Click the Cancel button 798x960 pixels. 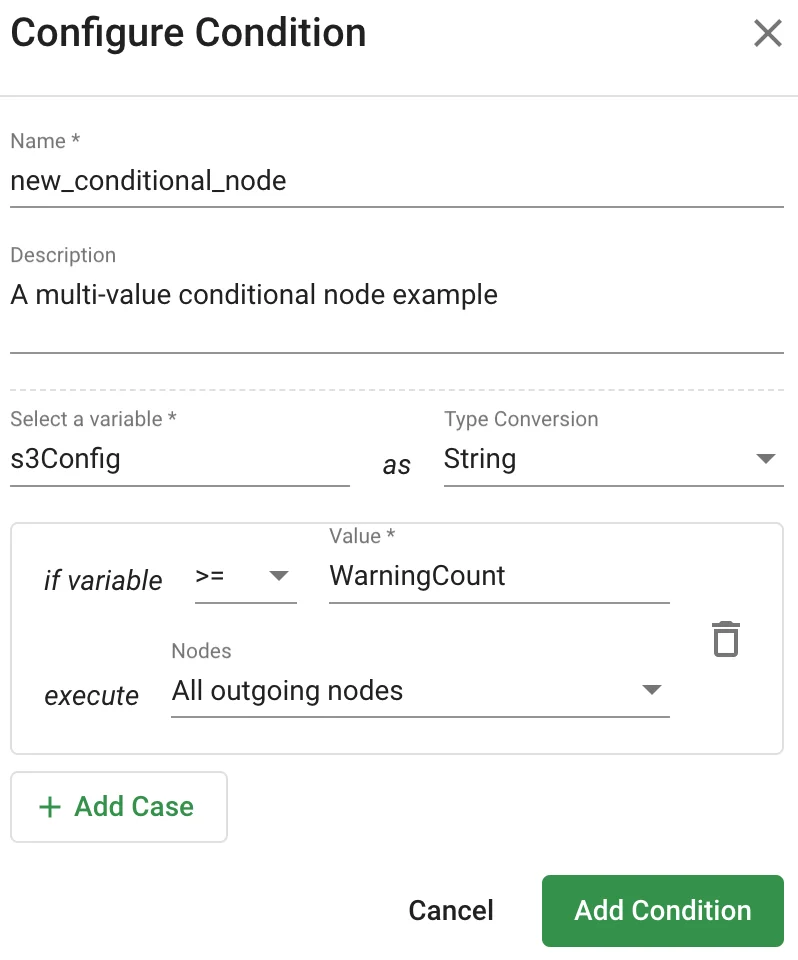pos(451,910)
